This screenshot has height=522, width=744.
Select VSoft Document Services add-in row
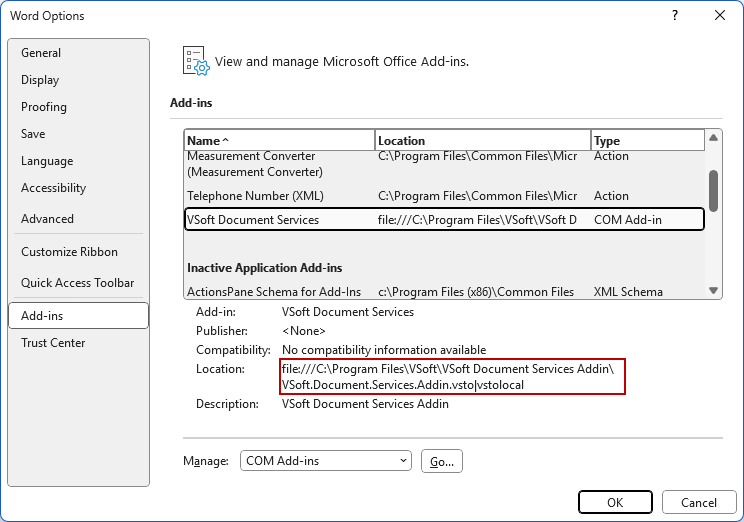tap(444, 219)
